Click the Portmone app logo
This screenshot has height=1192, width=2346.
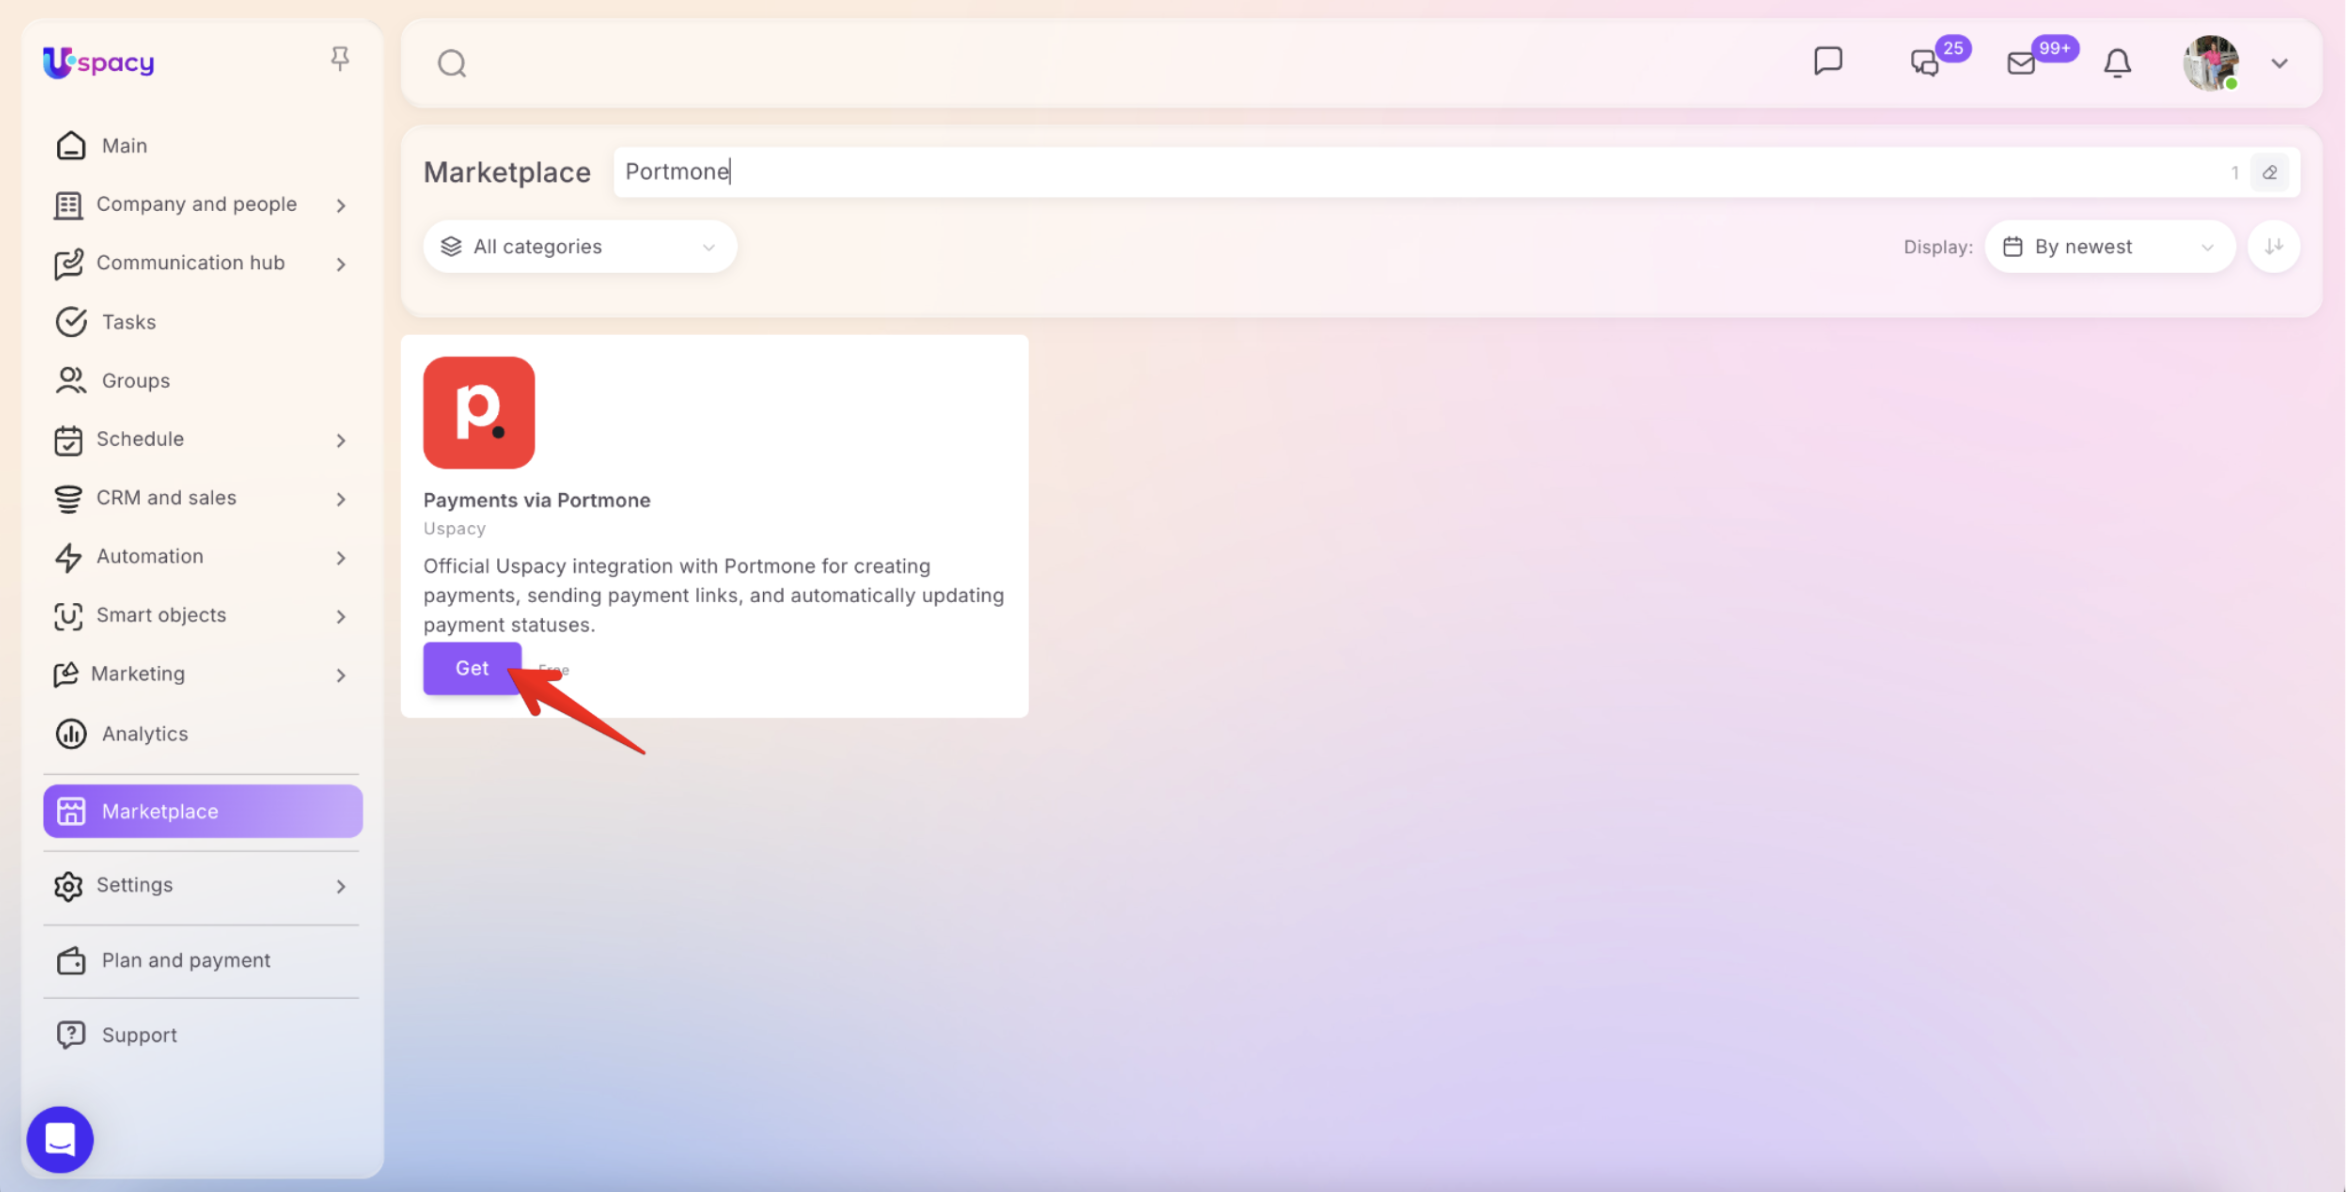coord(479,412)
